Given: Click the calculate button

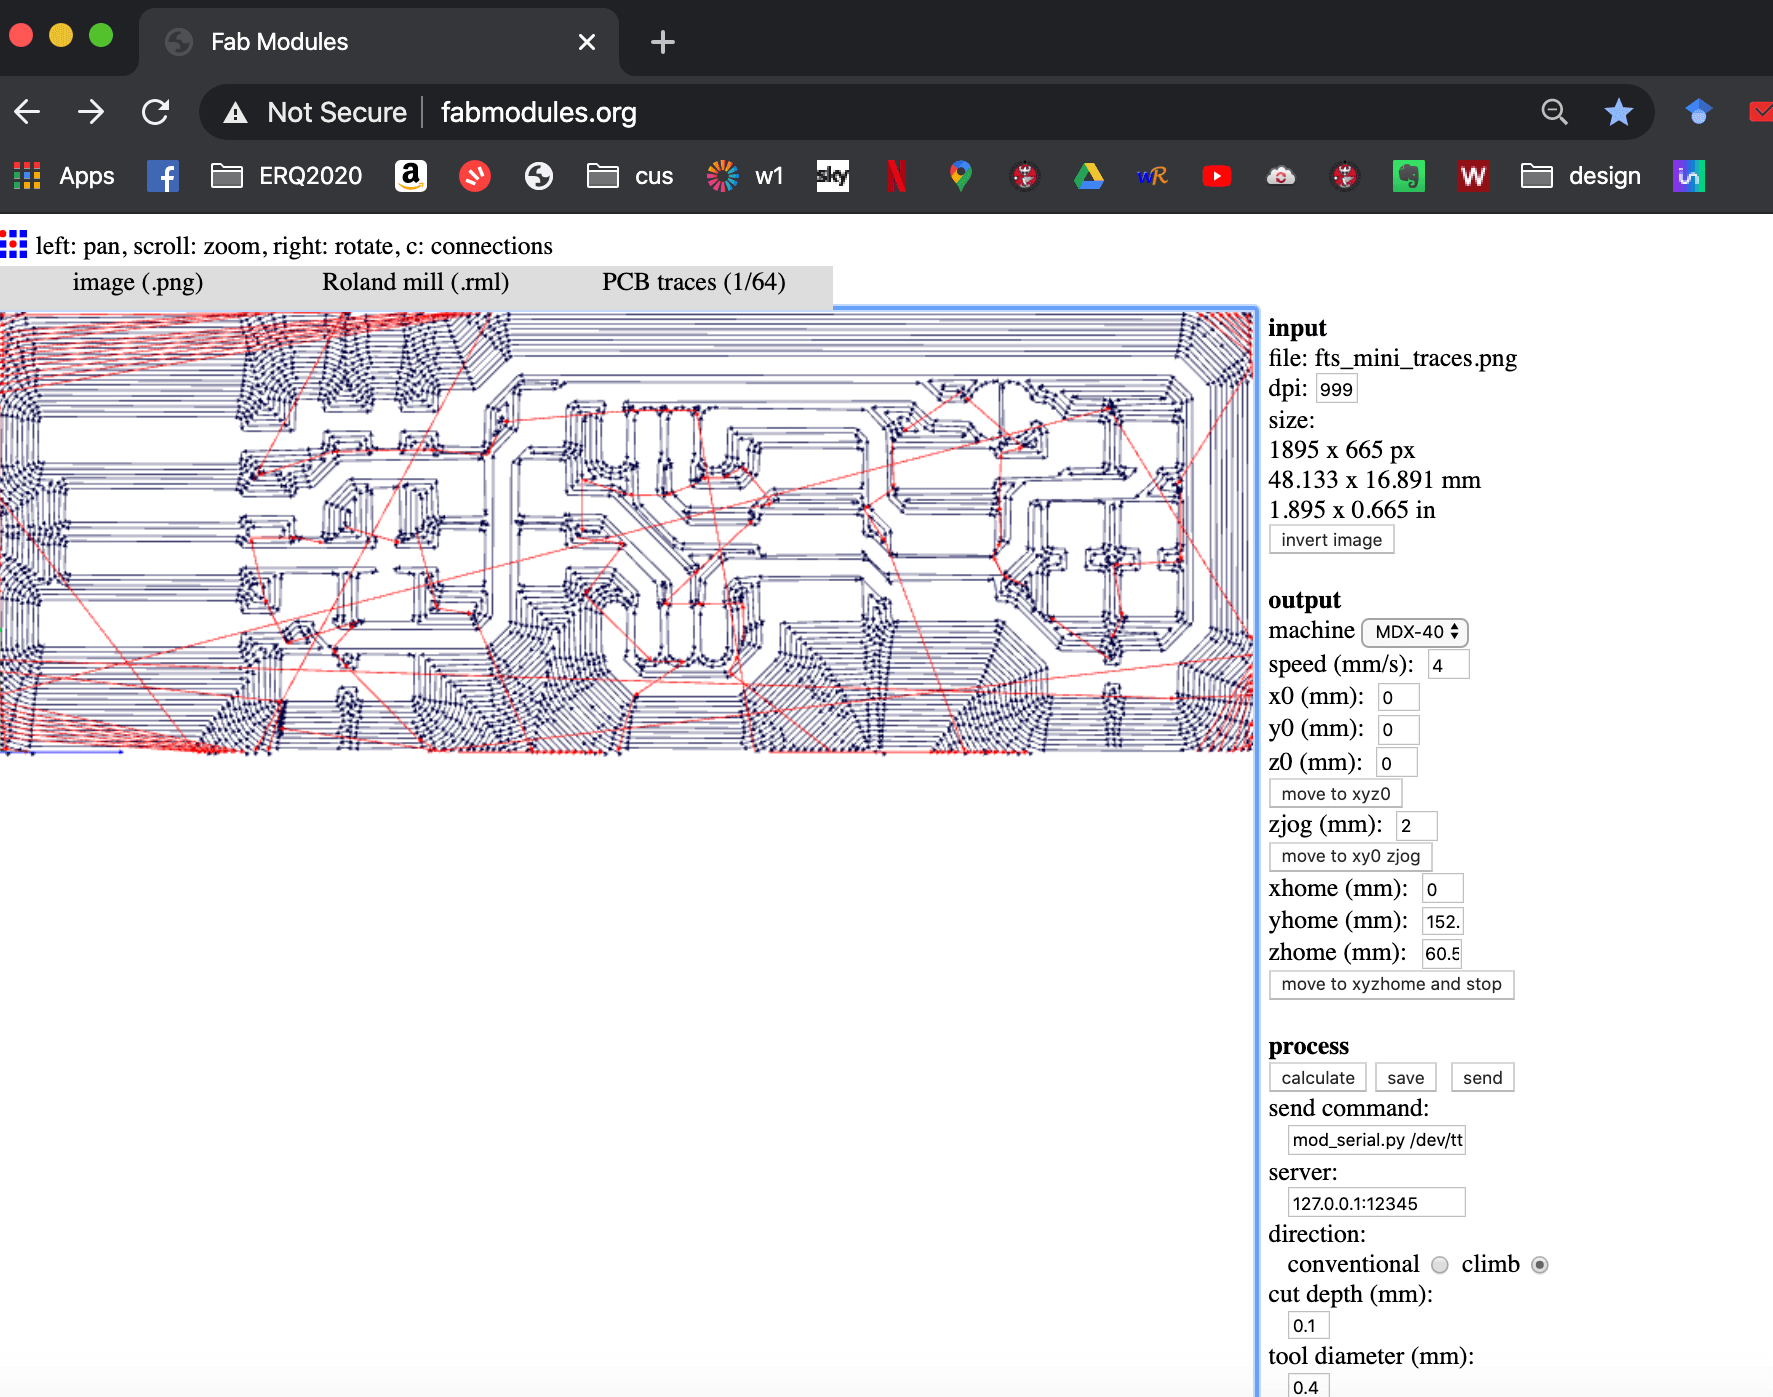Looking at the screenshot, I should [1318, 1078].
